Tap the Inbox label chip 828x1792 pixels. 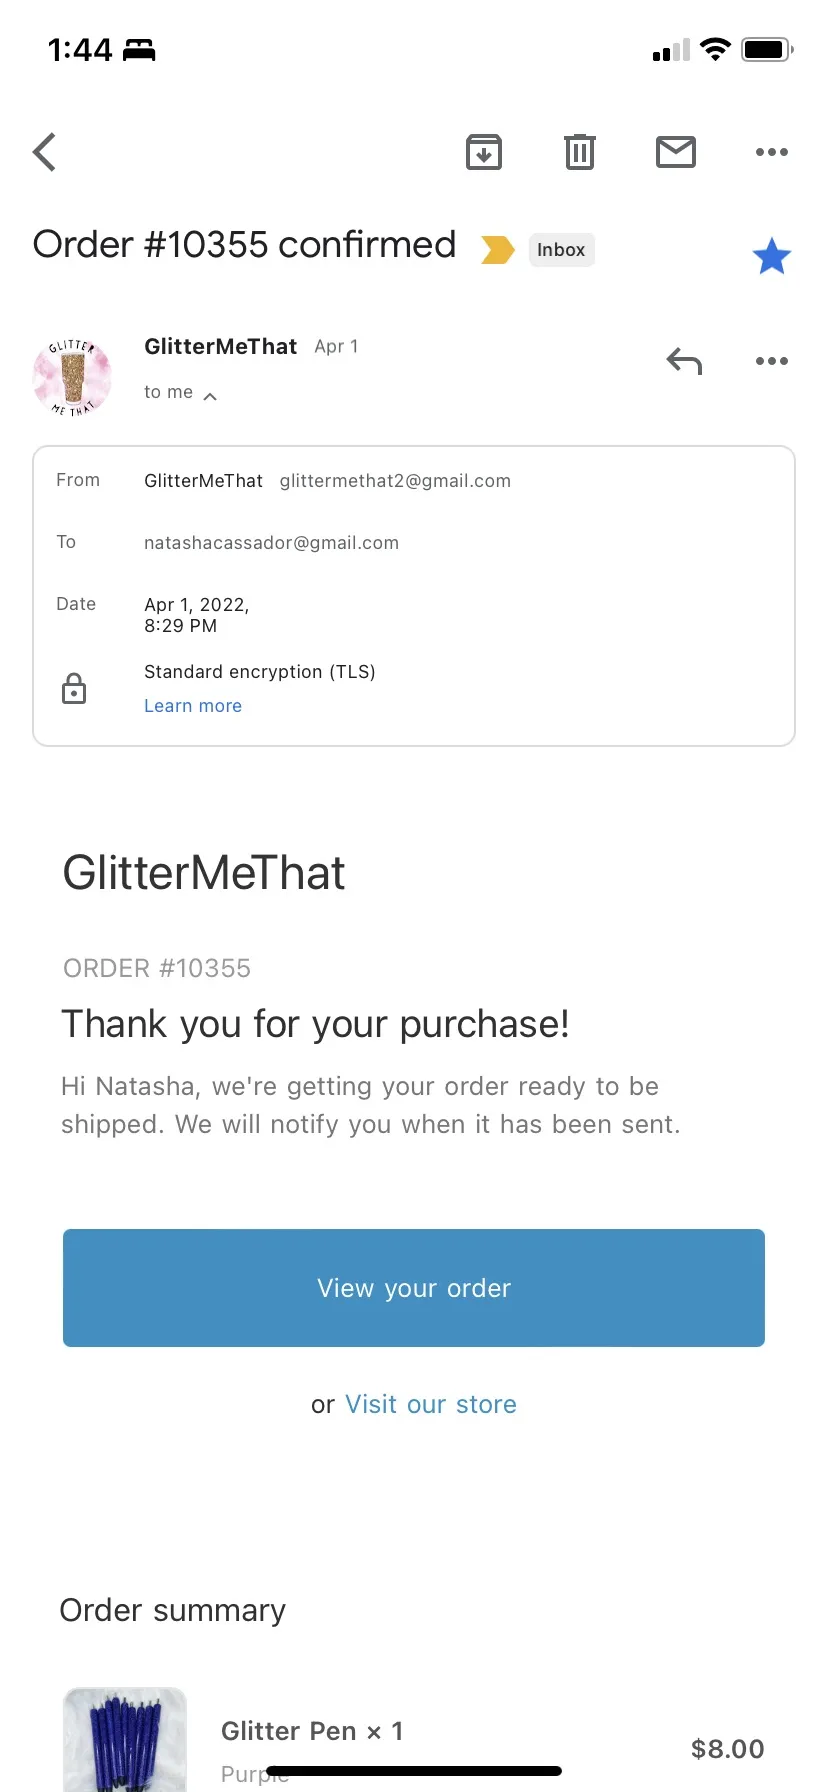point(561,250)
